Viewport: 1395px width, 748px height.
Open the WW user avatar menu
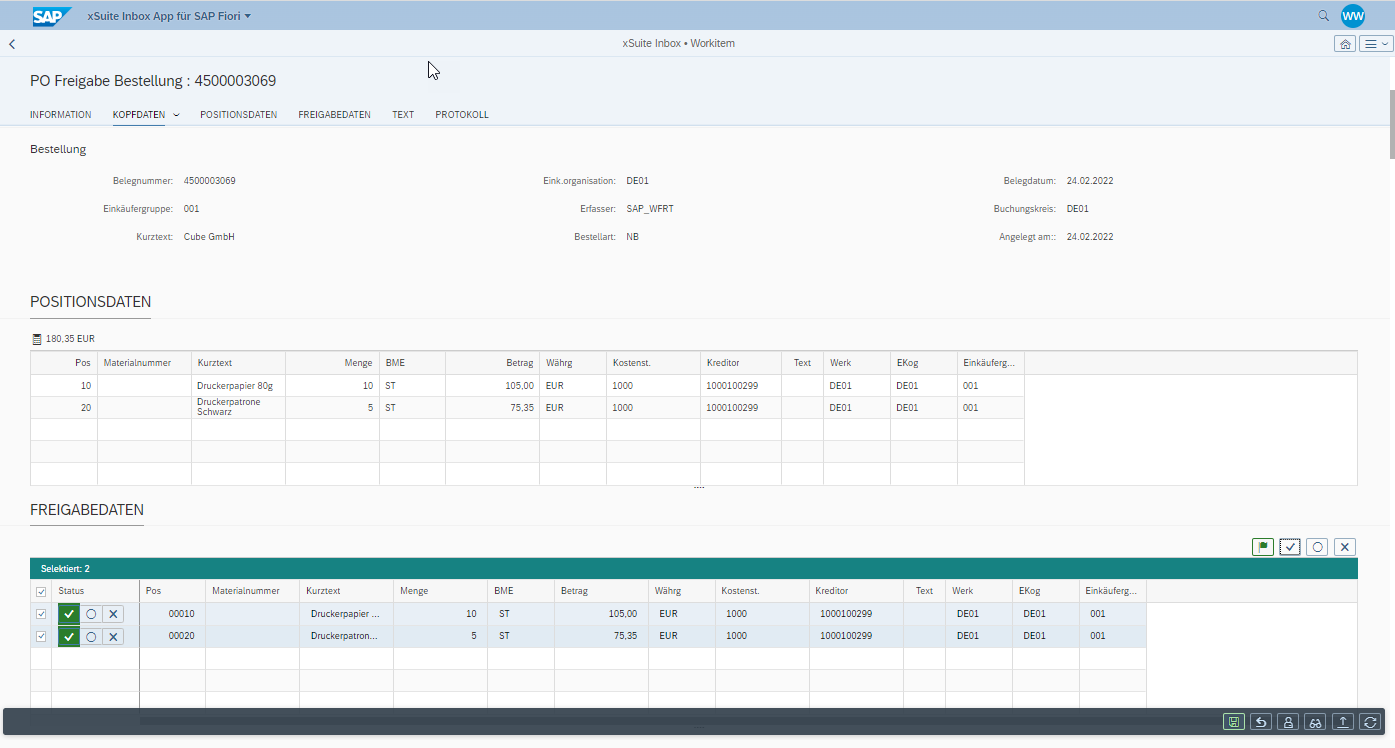1353,16
